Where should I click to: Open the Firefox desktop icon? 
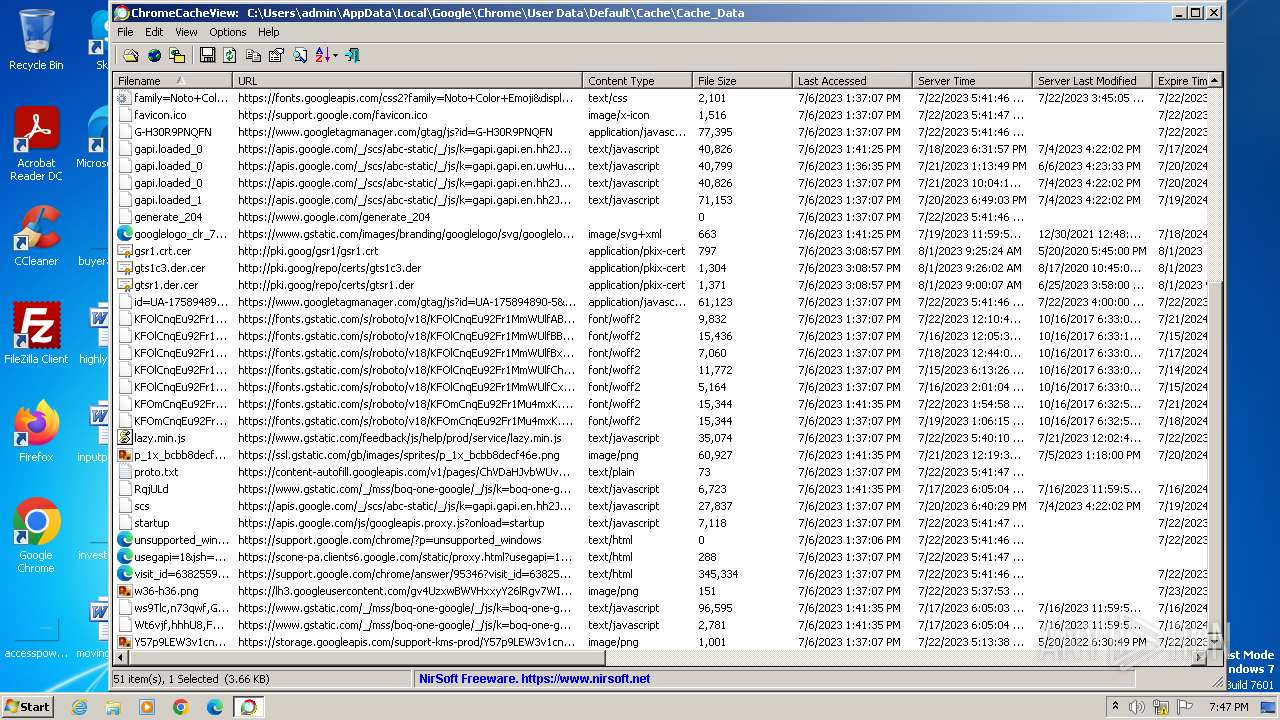click(36, 431)
